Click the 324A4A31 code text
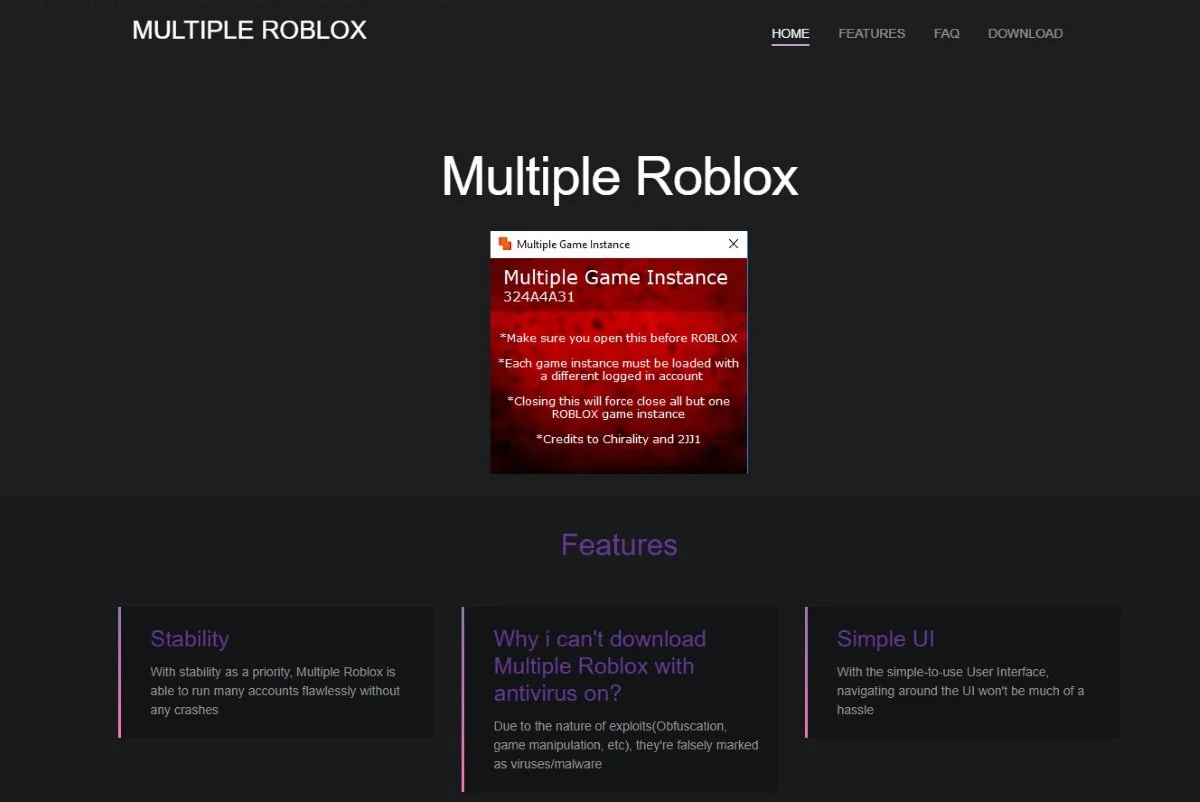Viewport: 1200px width, 802px height. tap(538, 297)
